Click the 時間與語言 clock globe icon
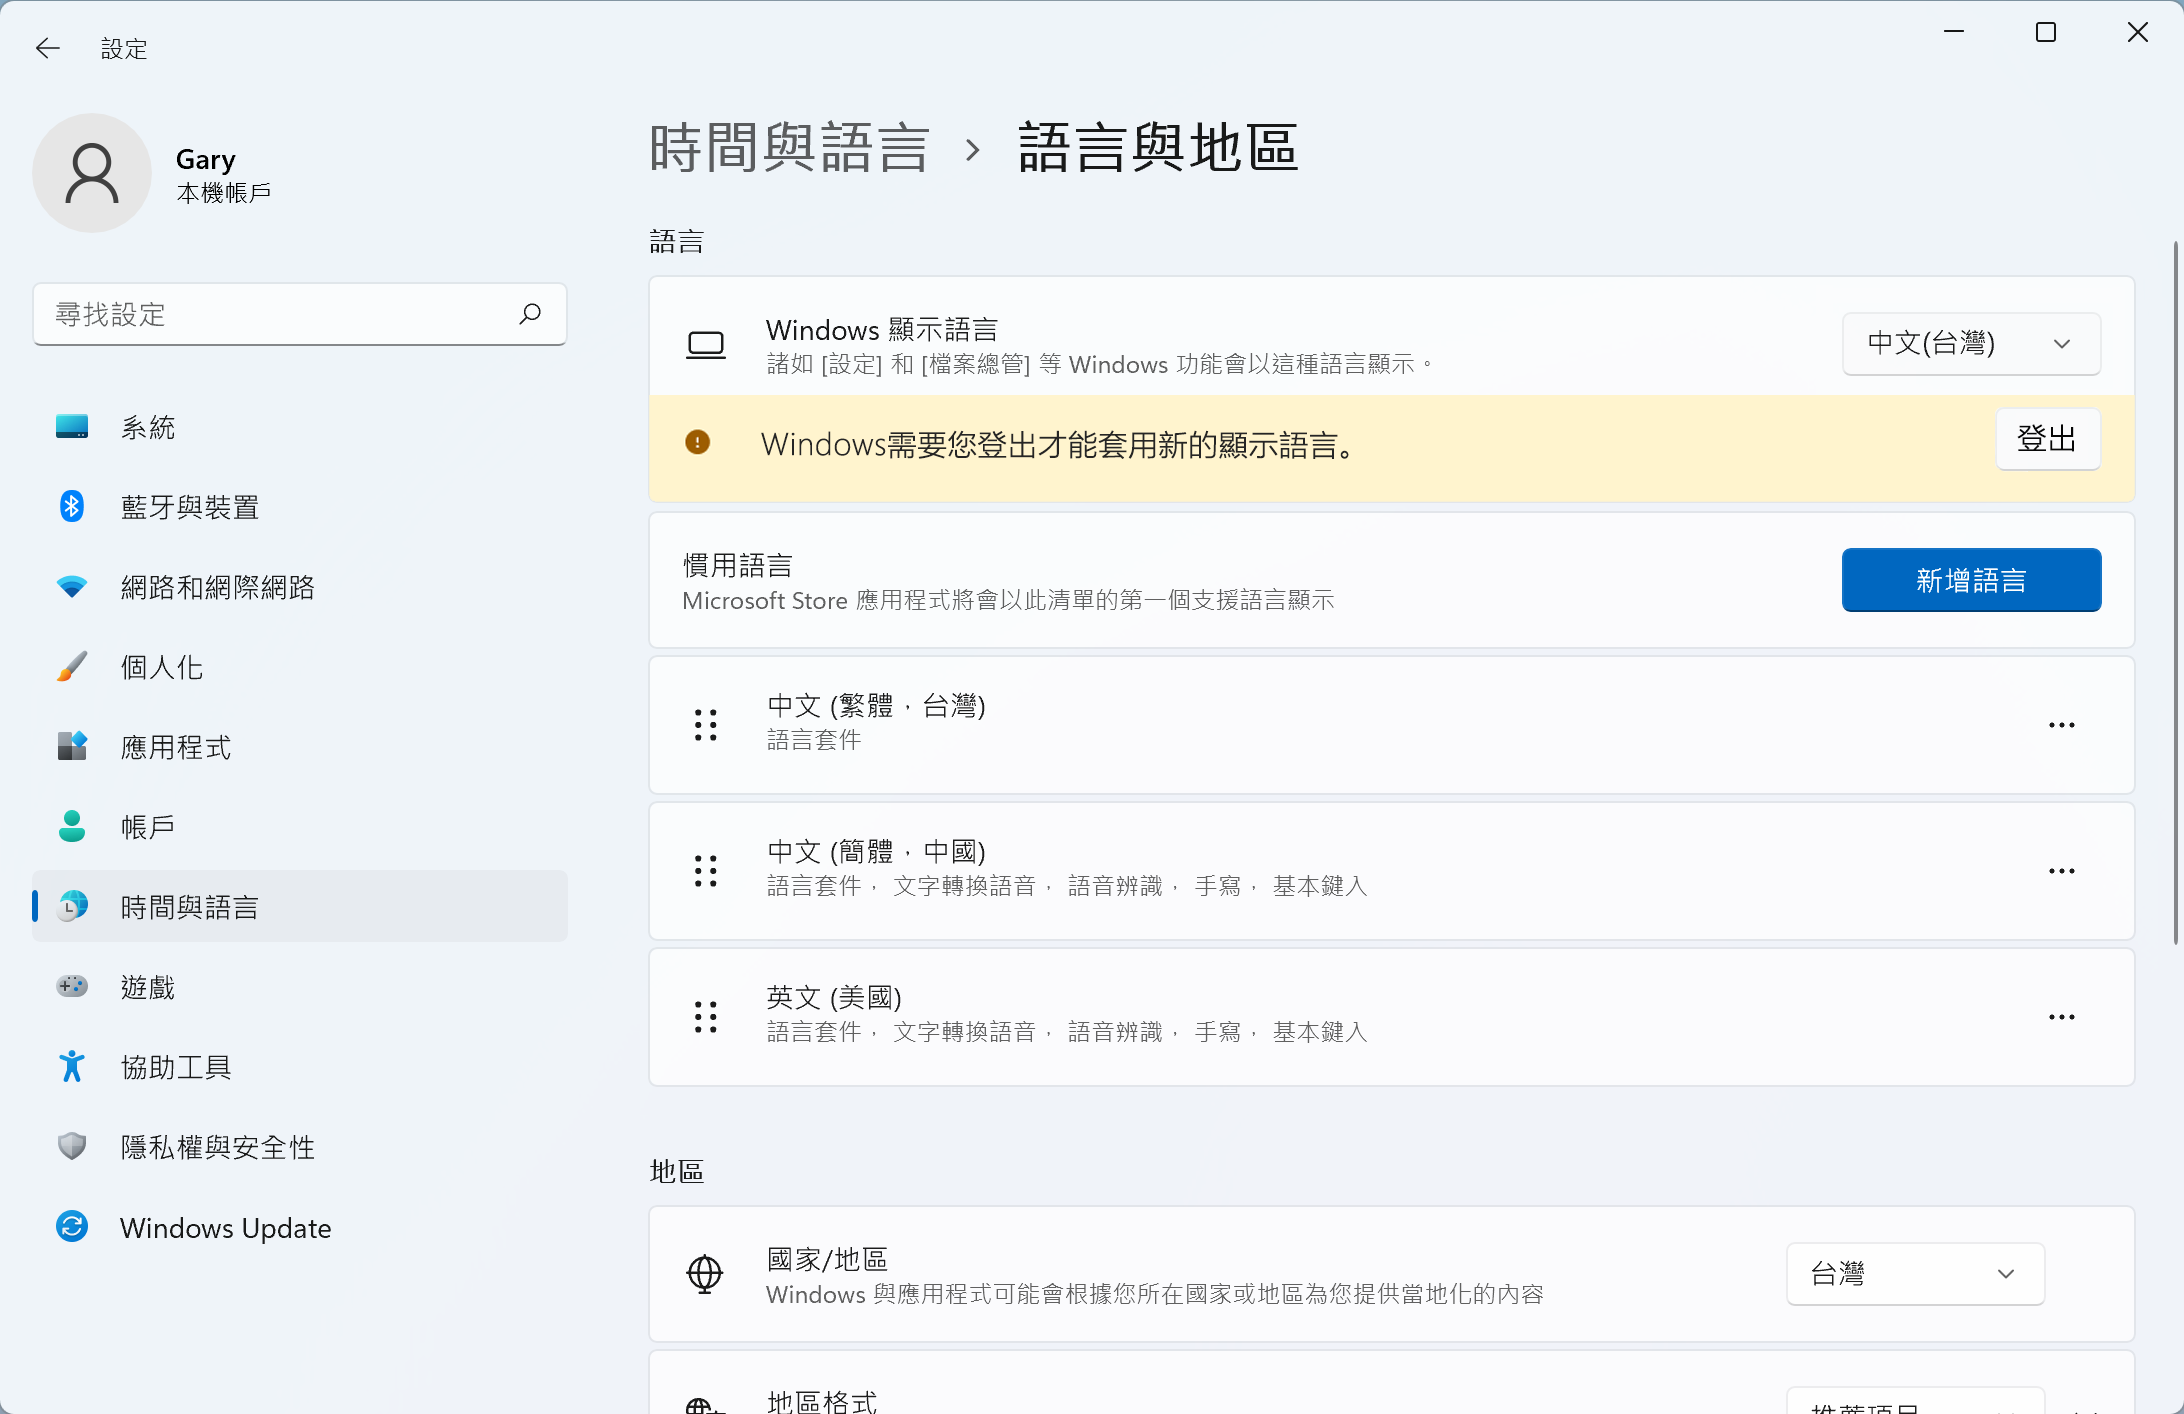The height and width of the screenshot is (1414, 2184). point(72,906)
